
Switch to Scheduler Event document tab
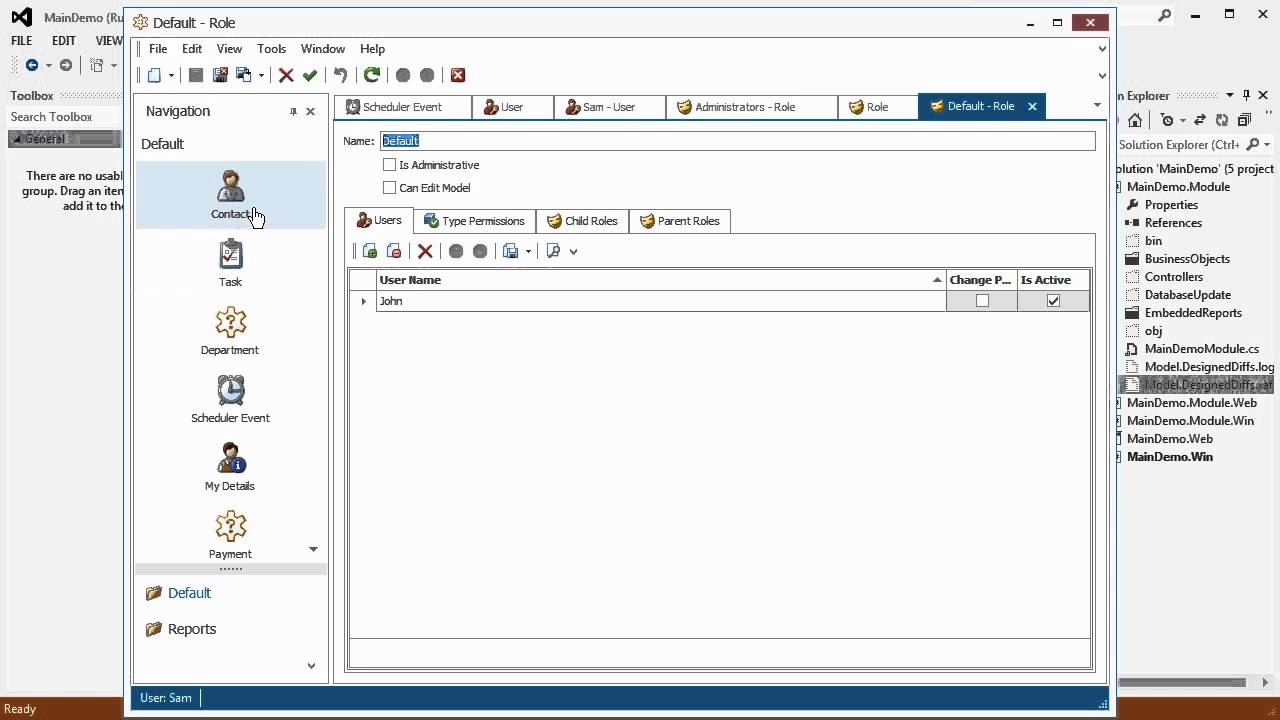pyautogui.click(x=402, y=107)
